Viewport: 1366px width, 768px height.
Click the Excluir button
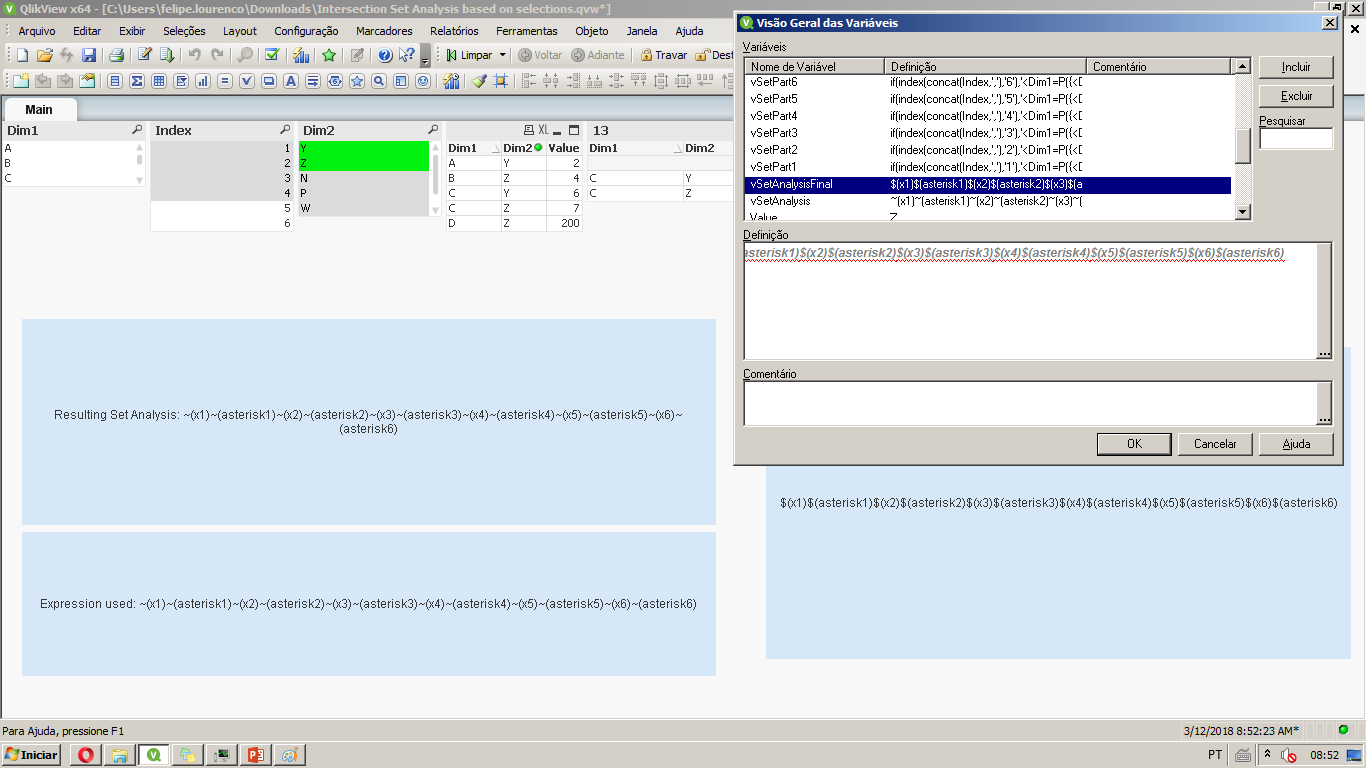1296,96
